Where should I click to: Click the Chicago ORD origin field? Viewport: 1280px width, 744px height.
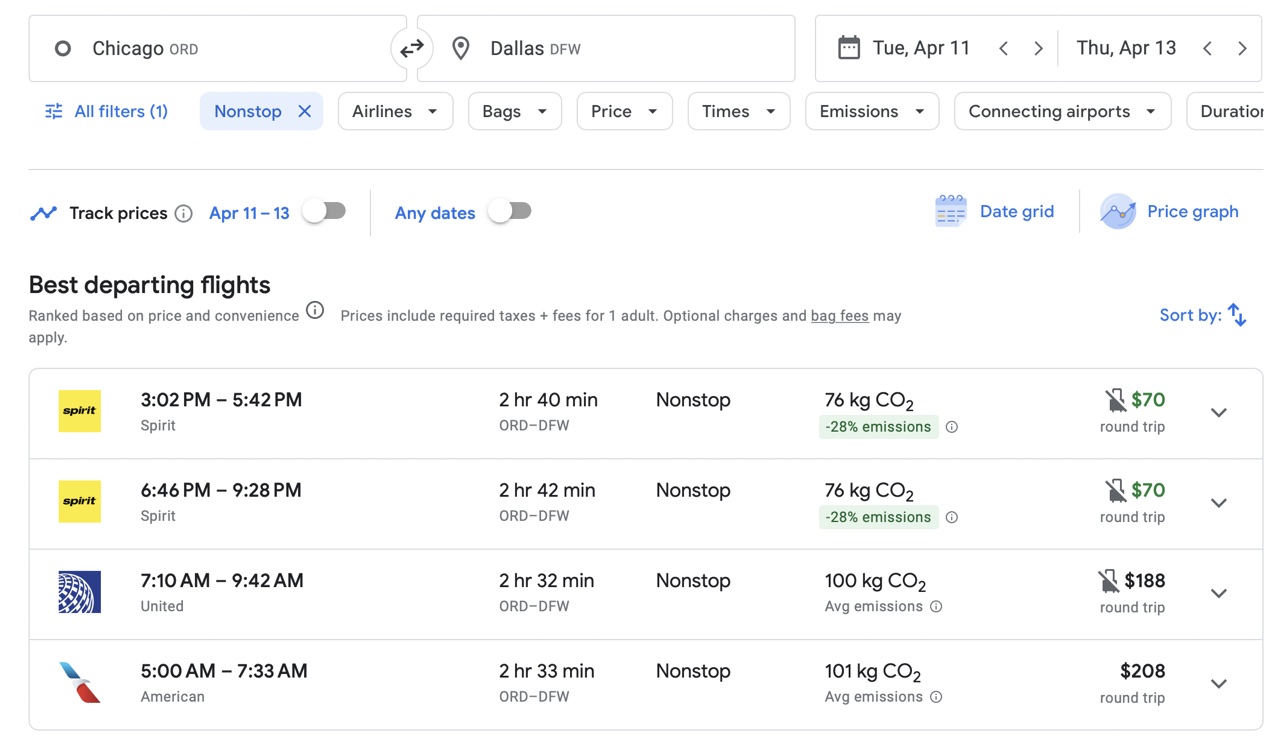point(218,48)
